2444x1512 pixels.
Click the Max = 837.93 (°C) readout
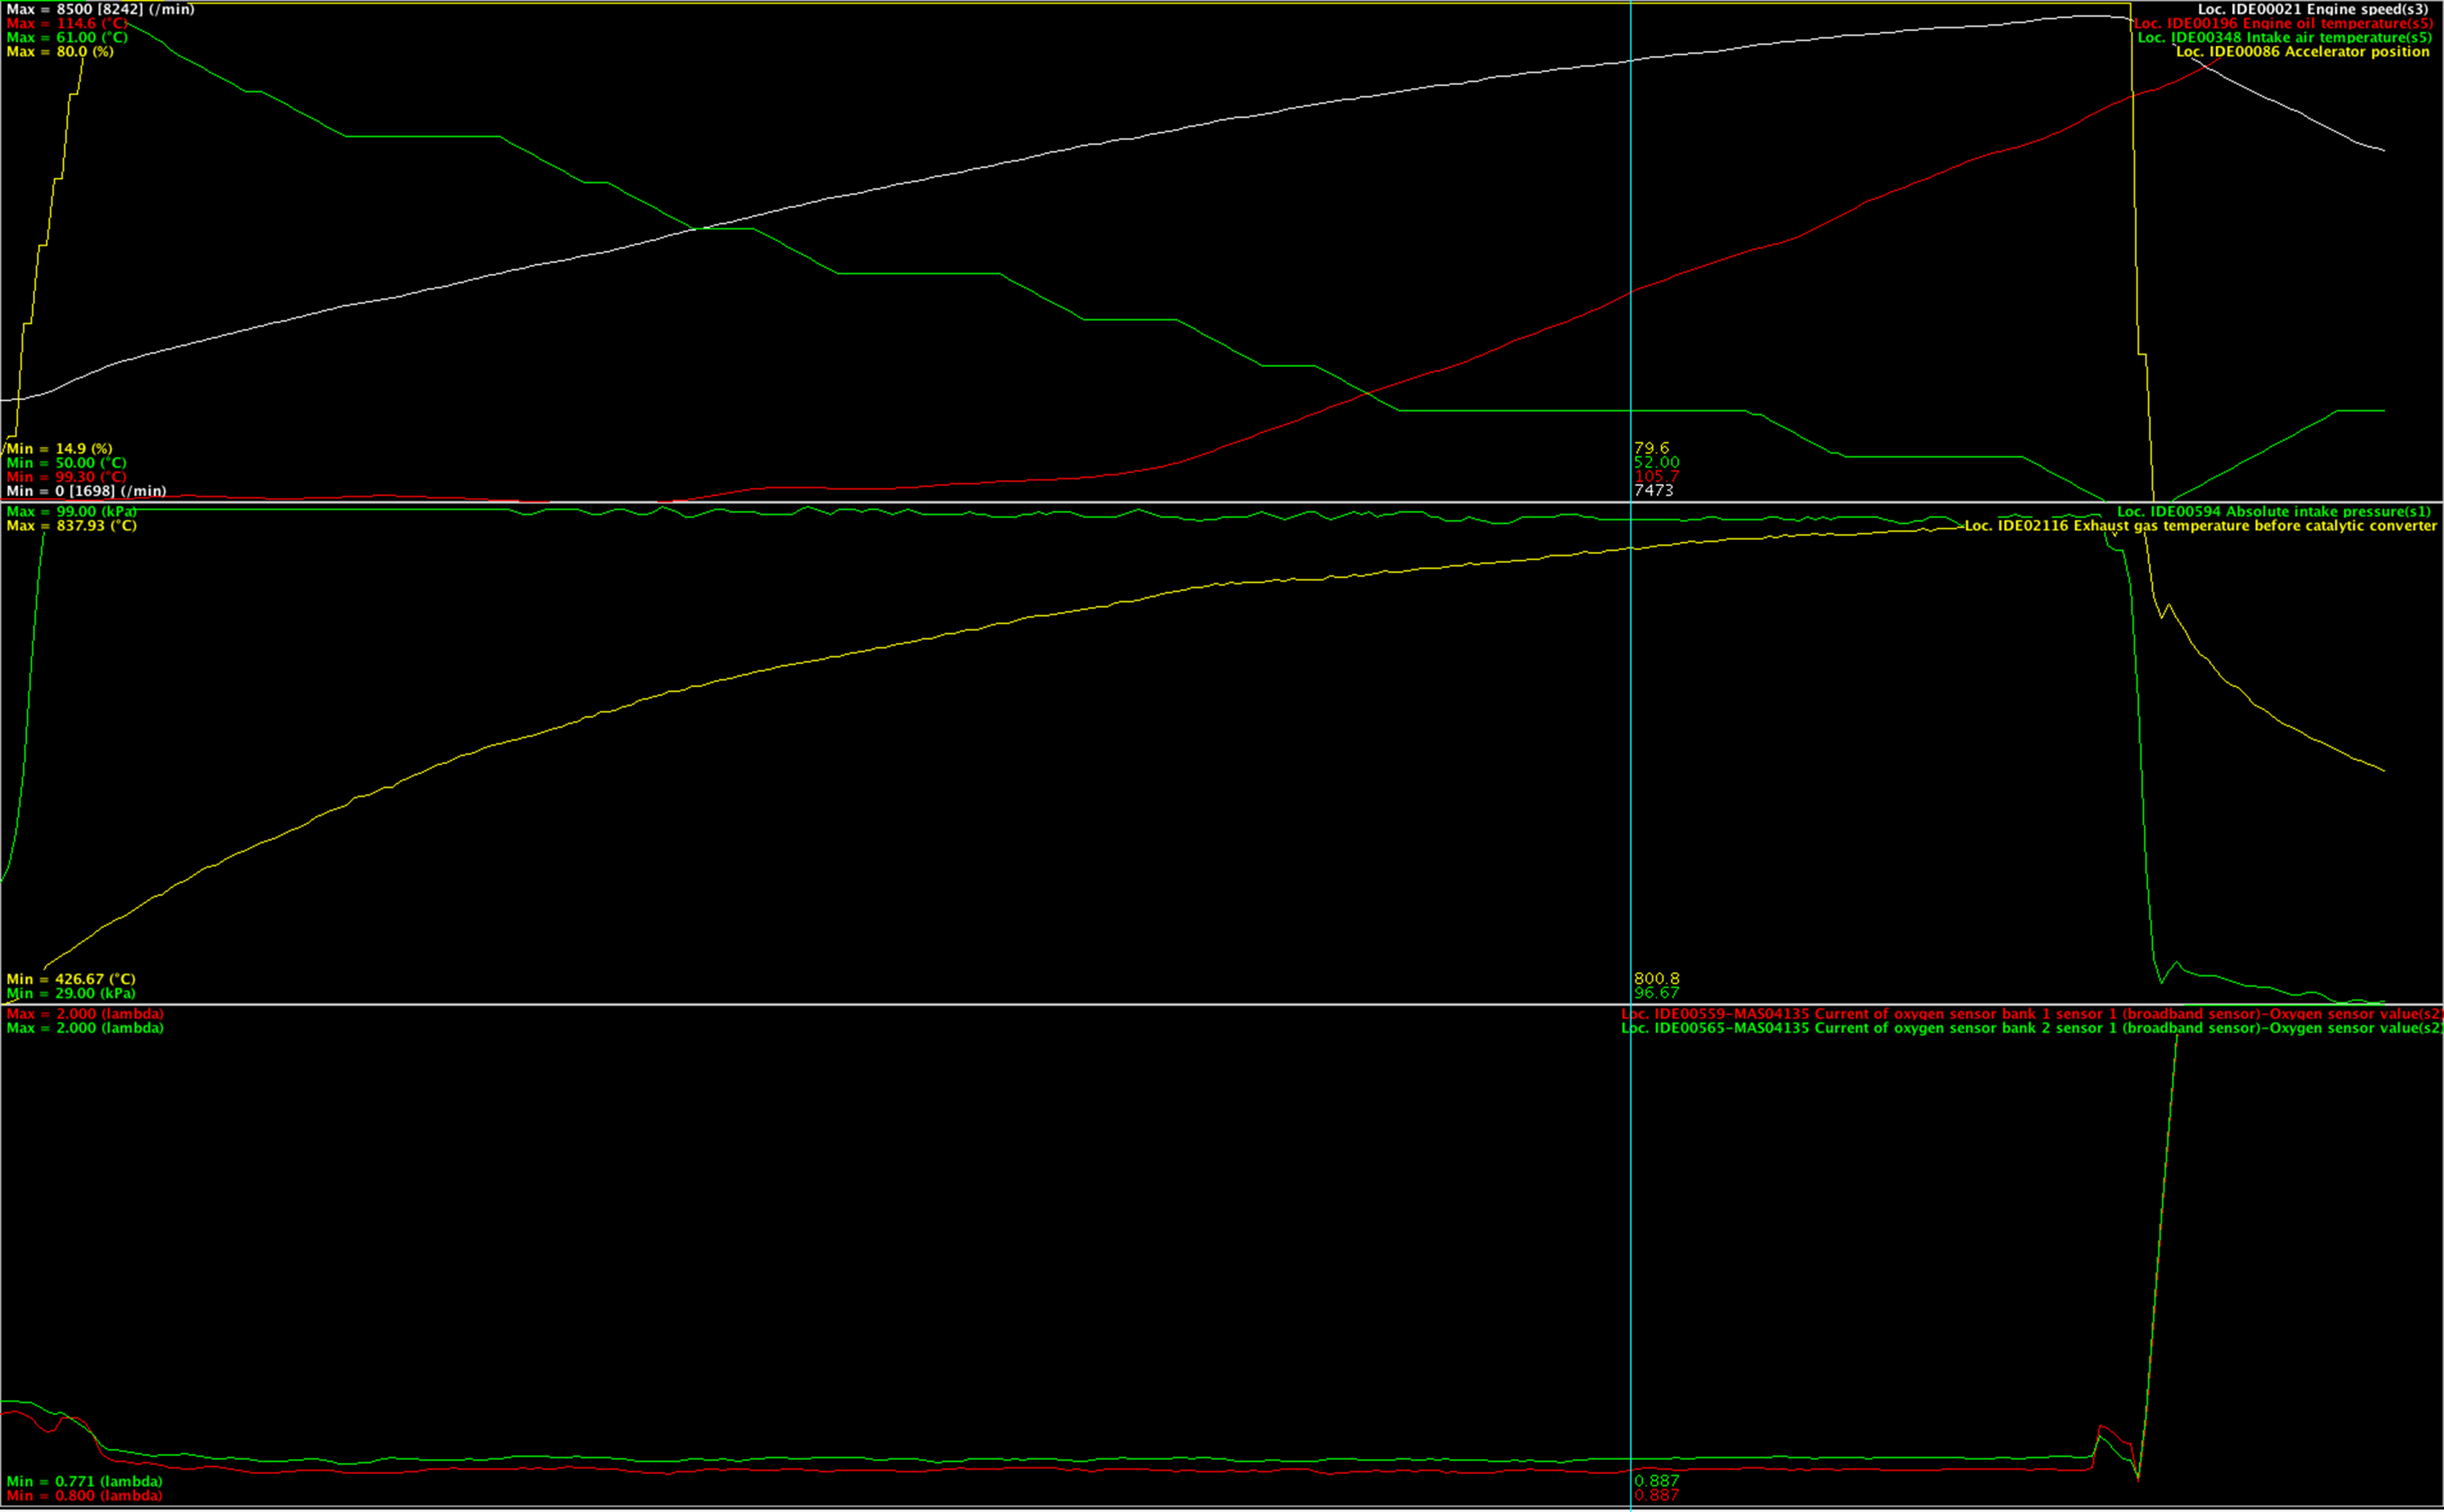71,525
